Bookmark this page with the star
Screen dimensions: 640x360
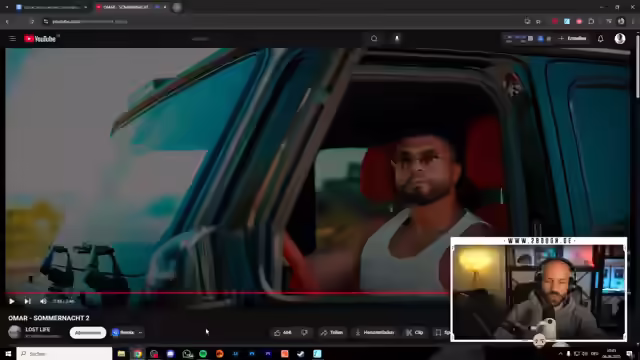click(538, 22)
